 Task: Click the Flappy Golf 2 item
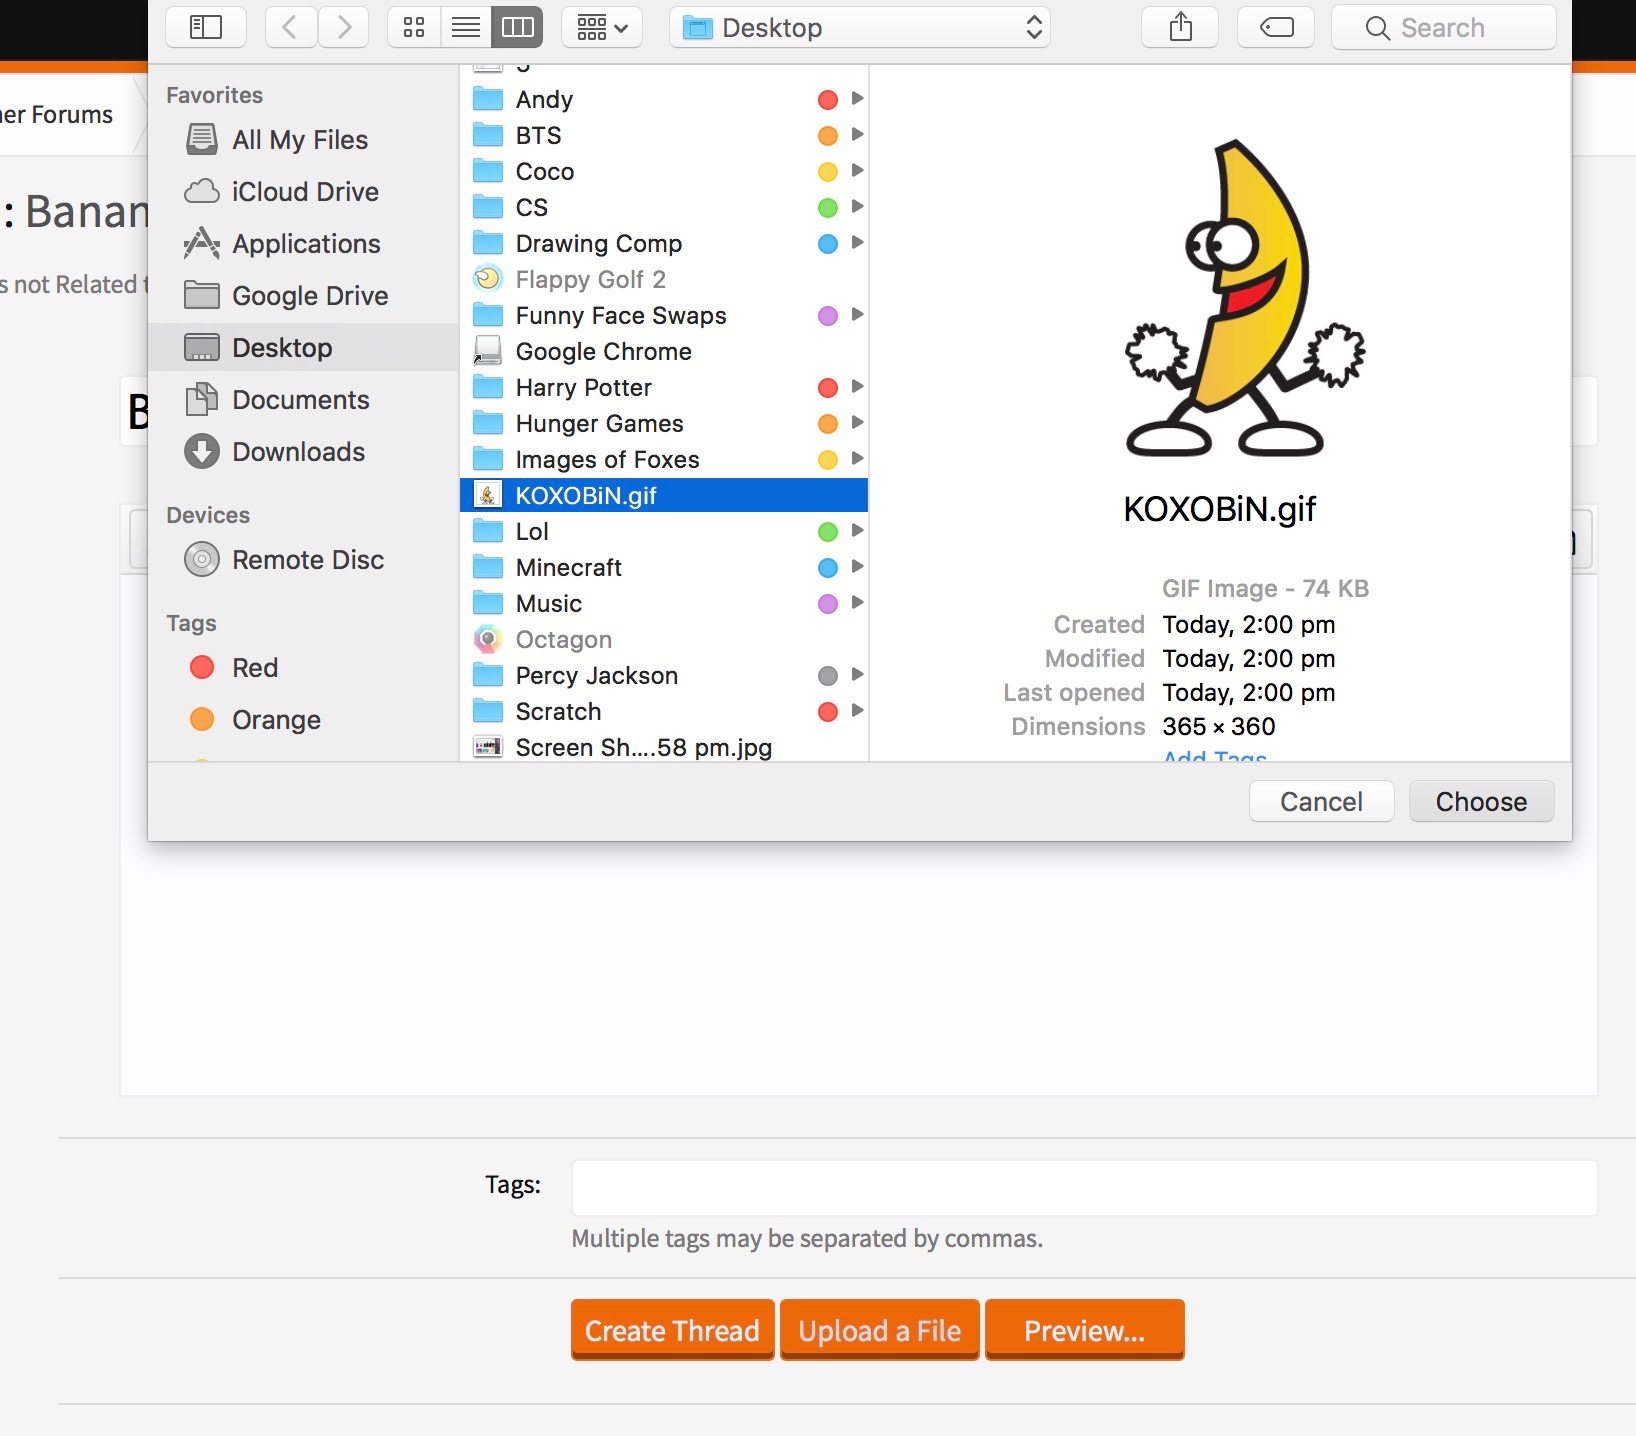coord(664,279)
